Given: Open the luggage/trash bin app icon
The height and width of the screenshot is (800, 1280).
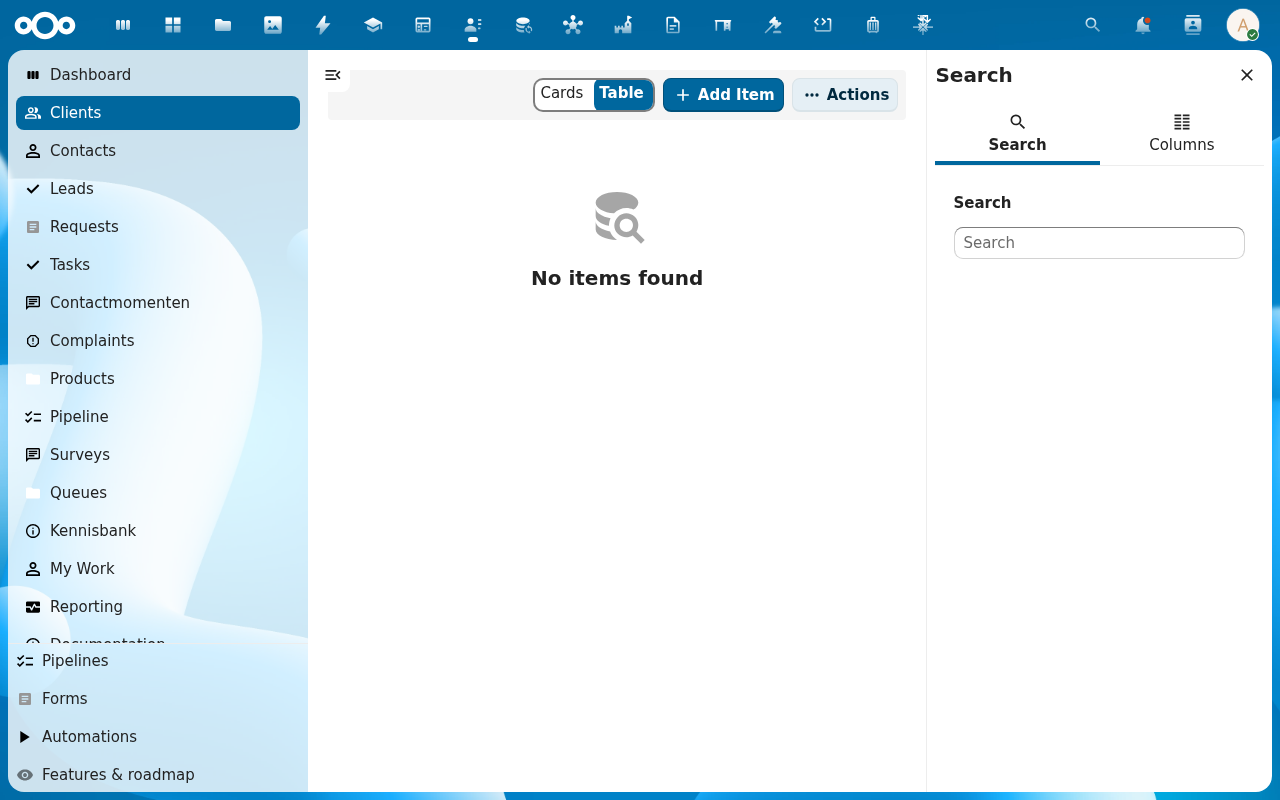Looking at the screenshot, I should (873, 25).
